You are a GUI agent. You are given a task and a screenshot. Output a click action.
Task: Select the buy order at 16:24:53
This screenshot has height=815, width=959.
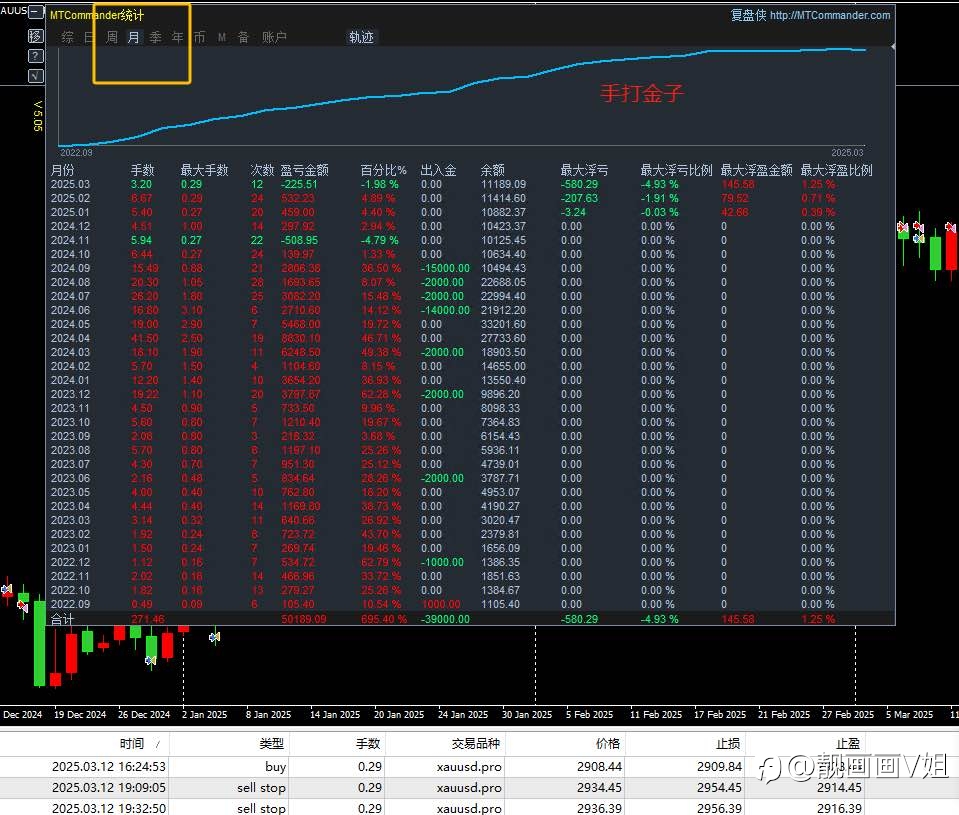click(480, 767)
